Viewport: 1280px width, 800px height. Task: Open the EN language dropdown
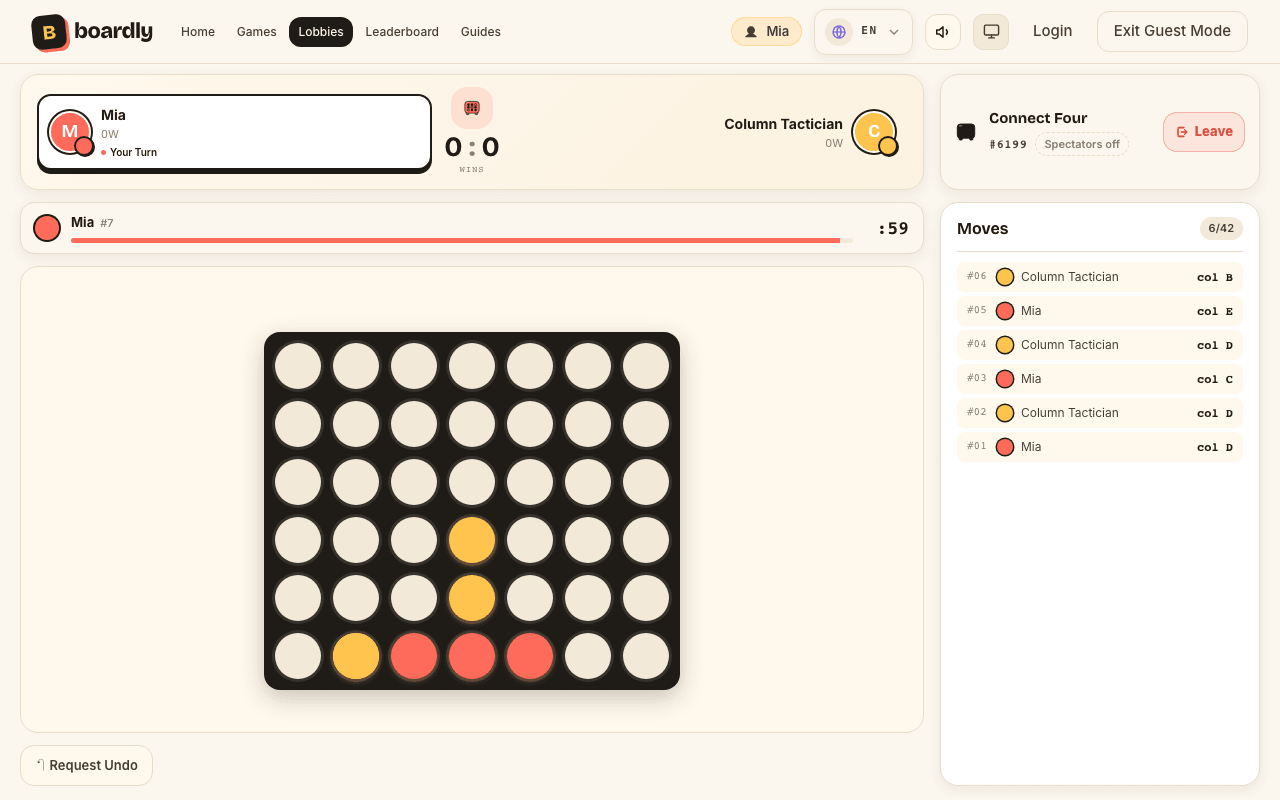tap(863, 32)
